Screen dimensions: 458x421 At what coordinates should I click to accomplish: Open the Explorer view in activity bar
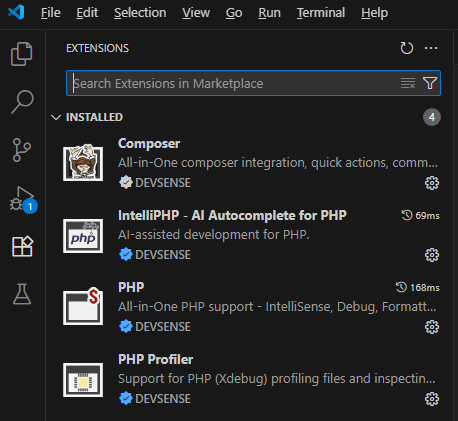(x=22, y=54)
